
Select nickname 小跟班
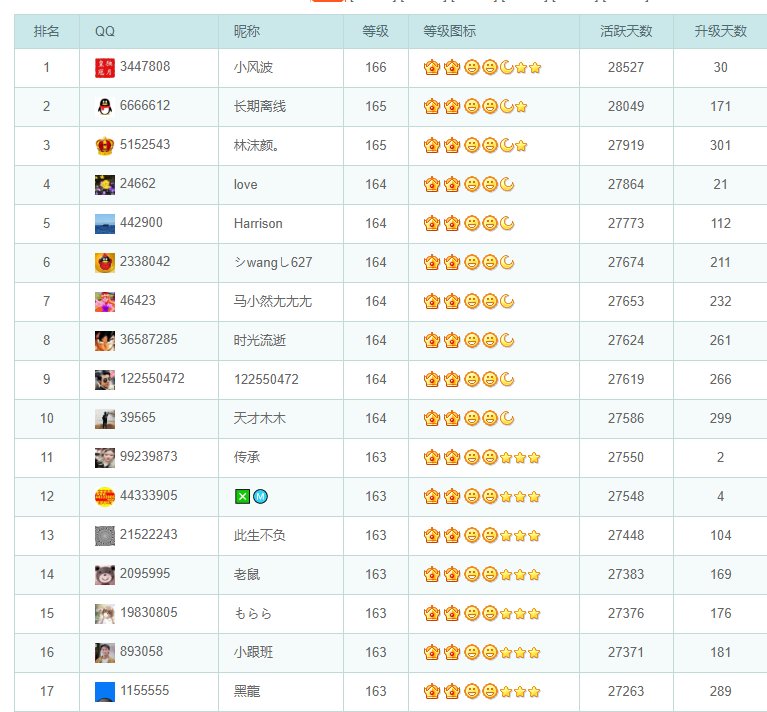click(x=253, y=652)
